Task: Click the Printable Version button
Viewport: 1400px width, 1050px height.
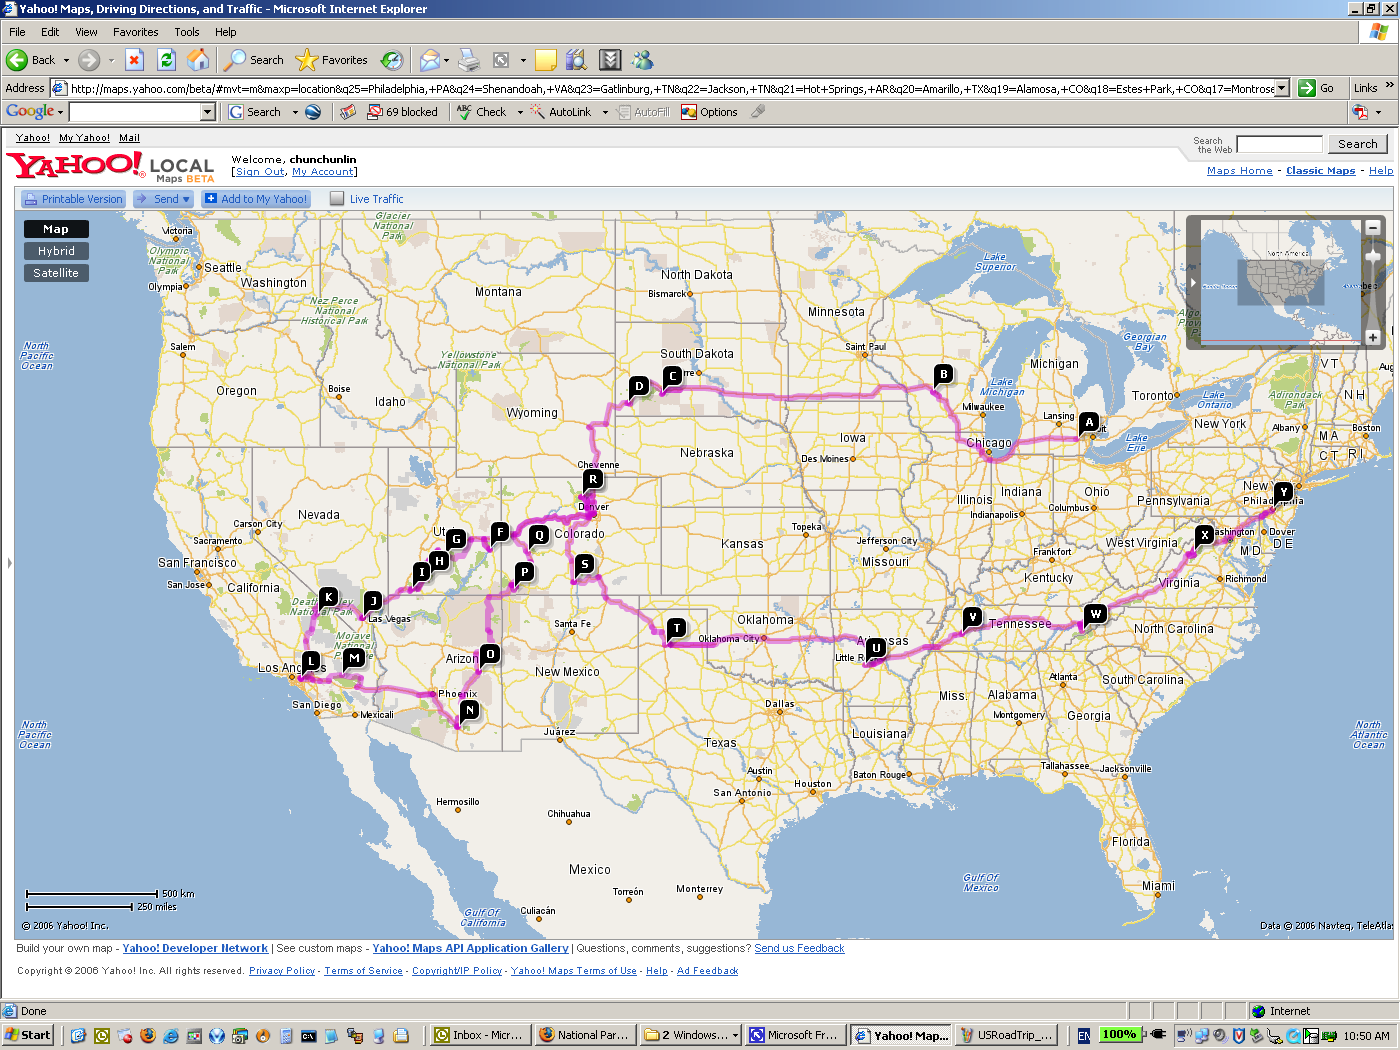Action: [73, 199]
